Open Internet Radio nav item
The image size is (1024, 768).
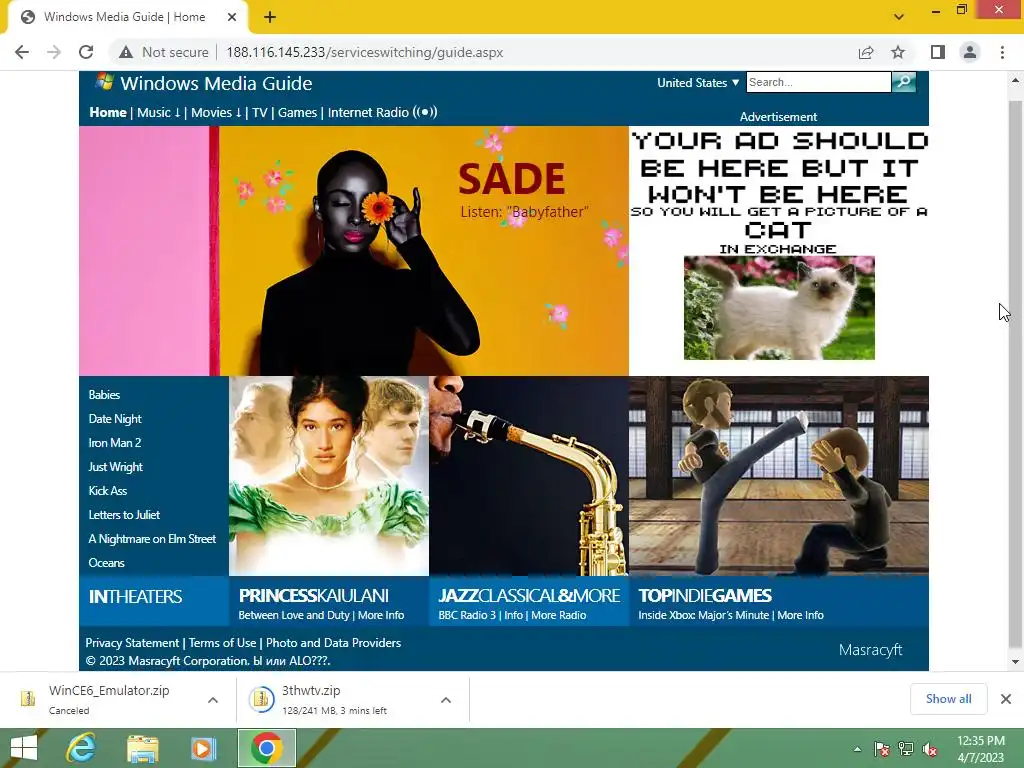(x=382, y=112)
